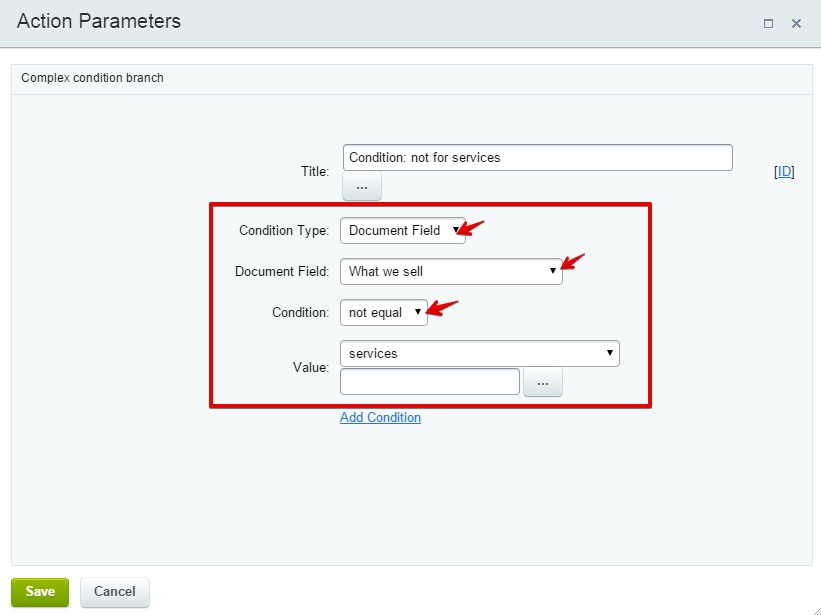Open the 'What we sell' Document Field dropdown

click(x=451, y=271)
